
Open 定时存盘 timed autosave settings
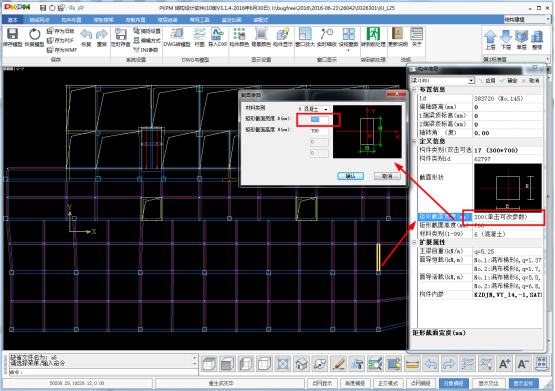(x=121, y=38)
